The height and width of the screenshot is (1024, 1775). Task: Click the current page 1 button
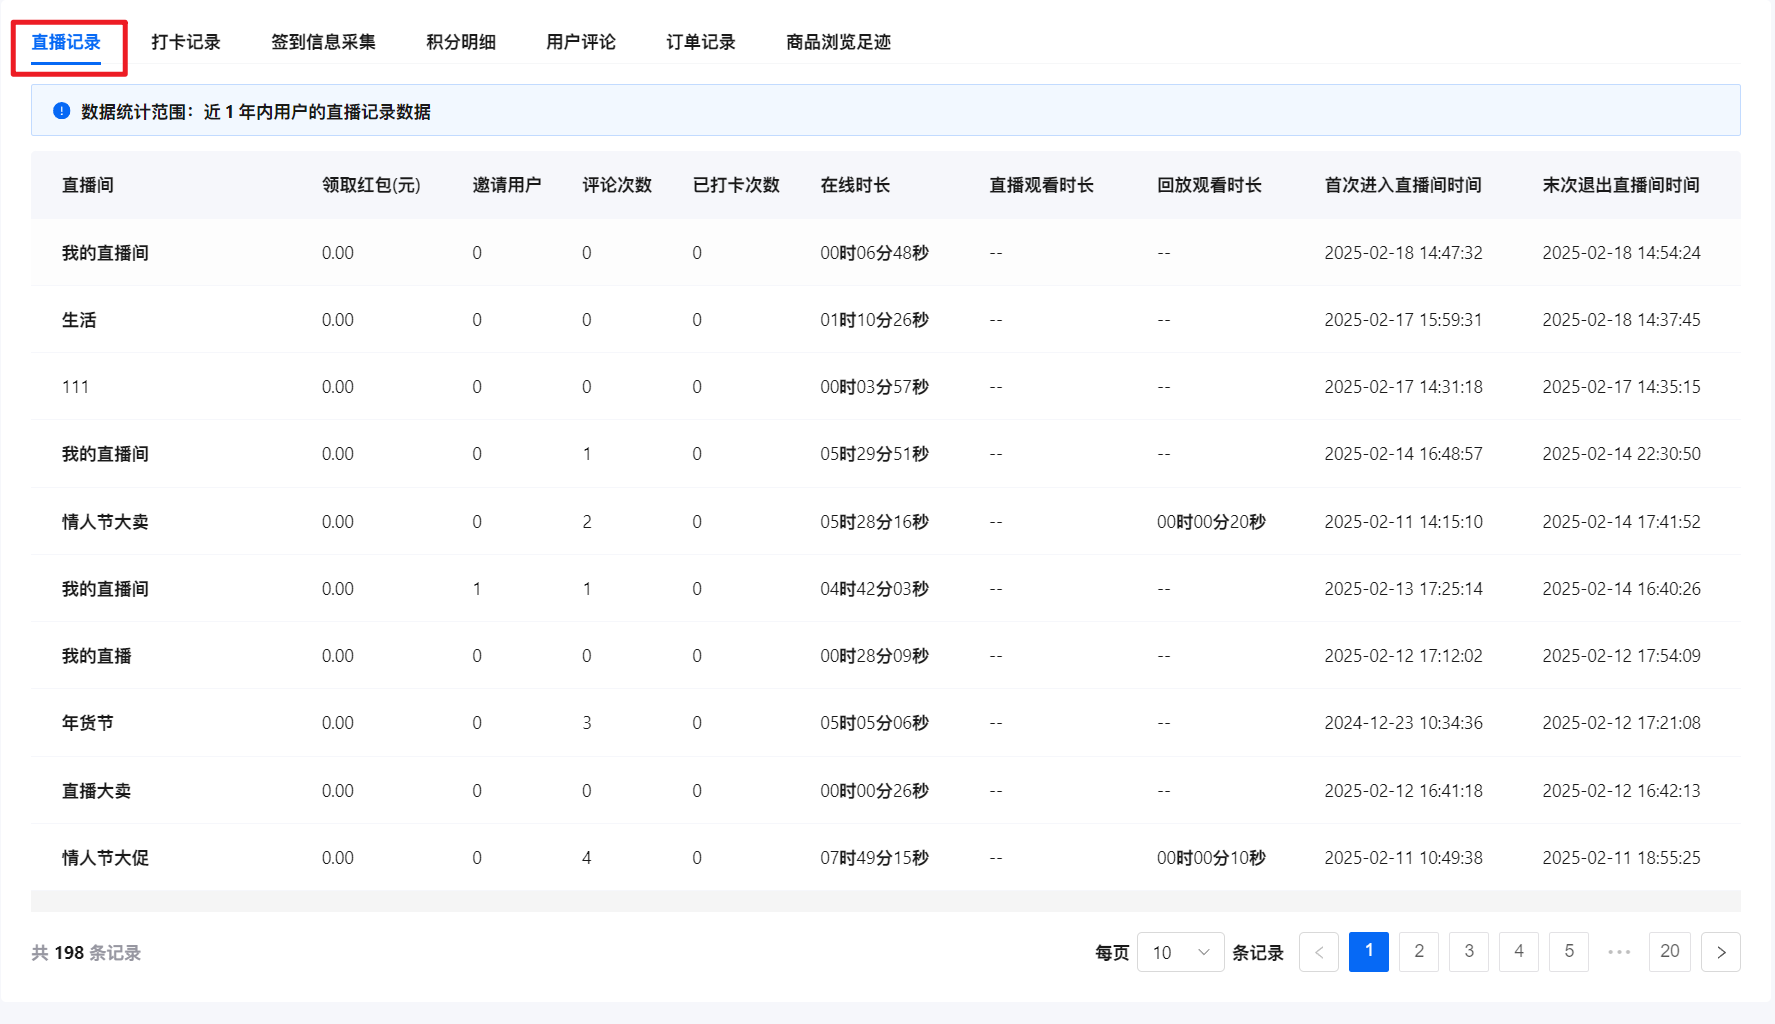coord(1368,952)
